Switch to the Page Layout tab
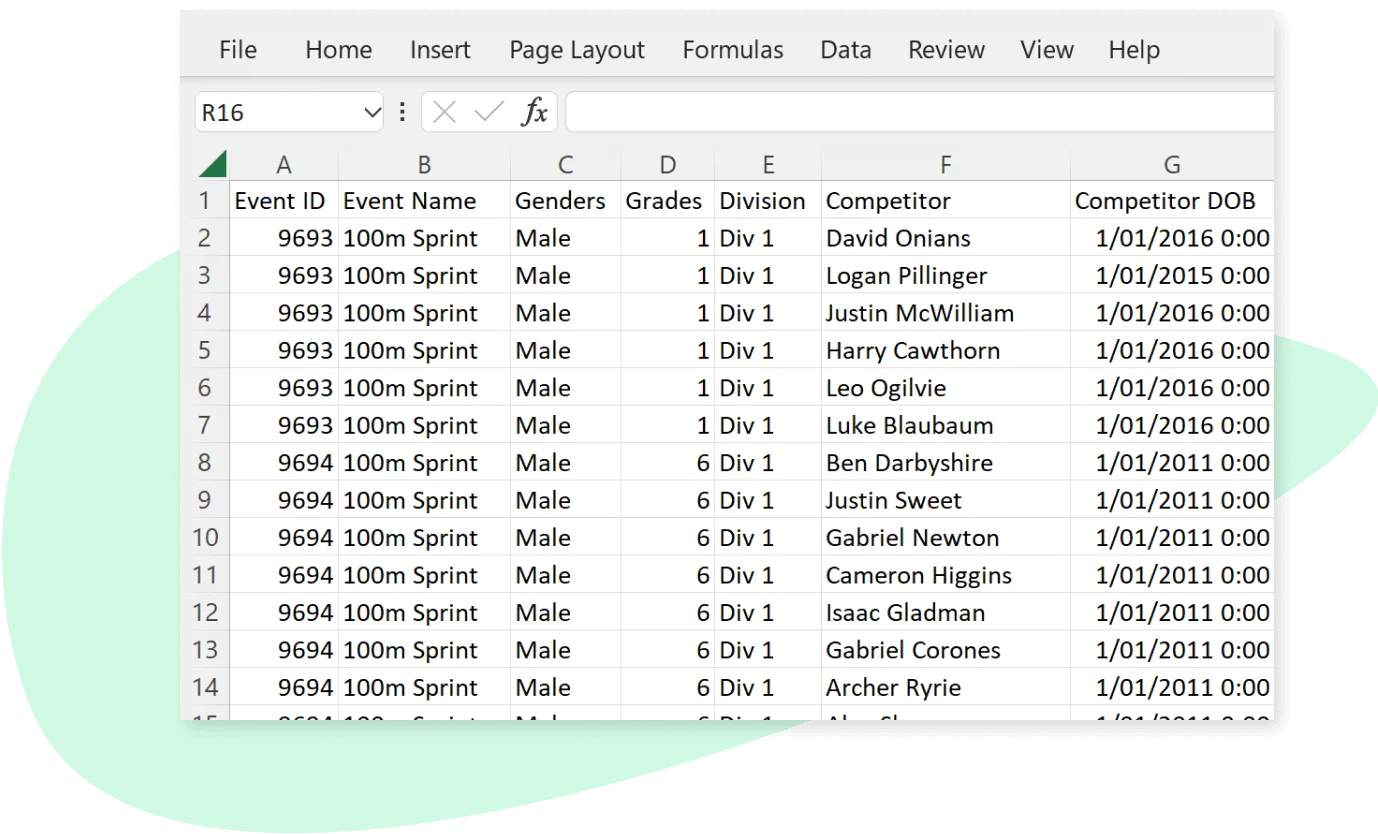 (x=576, y=49)
